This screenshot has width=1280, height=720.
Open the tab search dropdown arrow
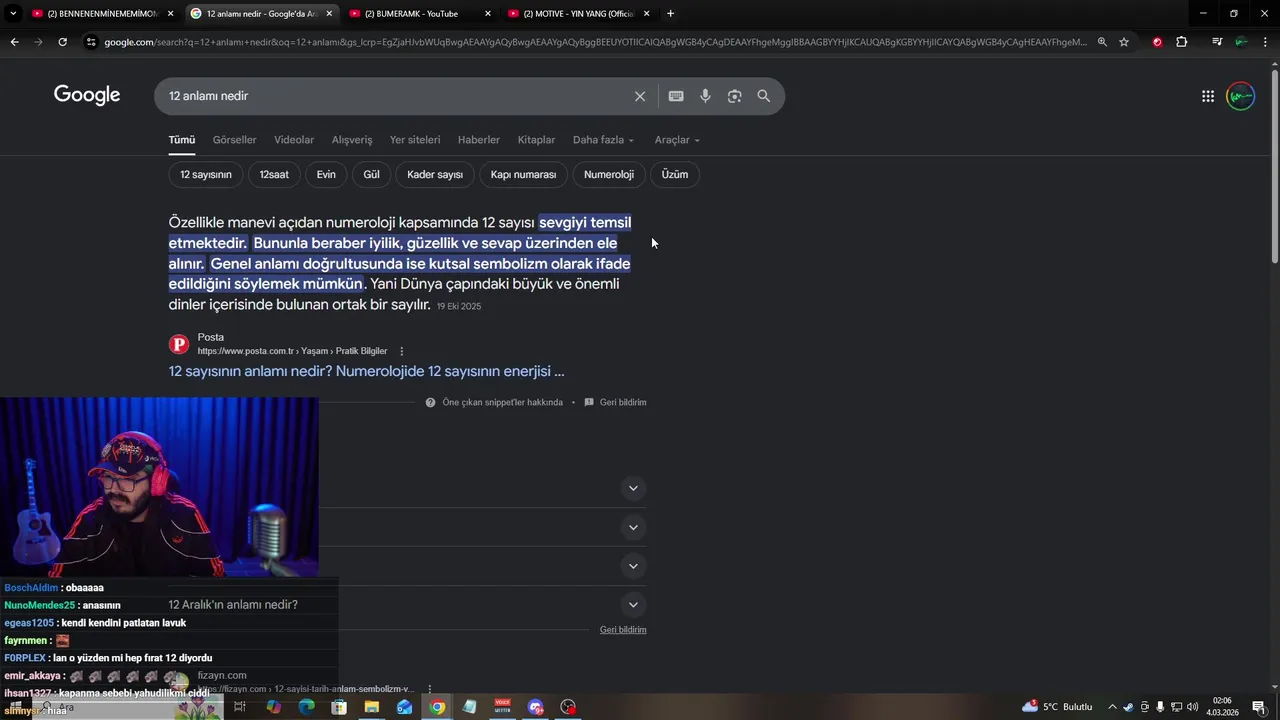tap(13, 13)
